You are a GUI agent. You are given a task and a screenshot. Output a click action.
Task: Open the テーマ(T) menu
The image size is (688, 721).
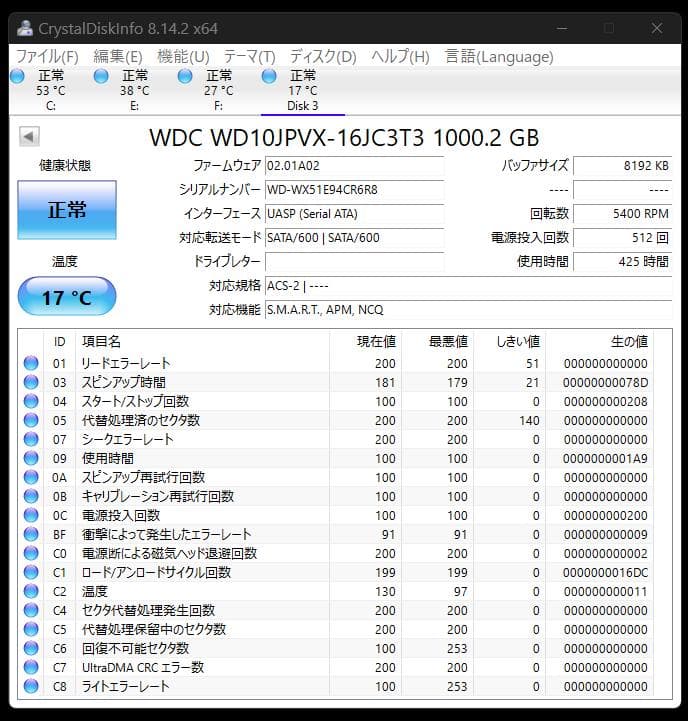249,57
